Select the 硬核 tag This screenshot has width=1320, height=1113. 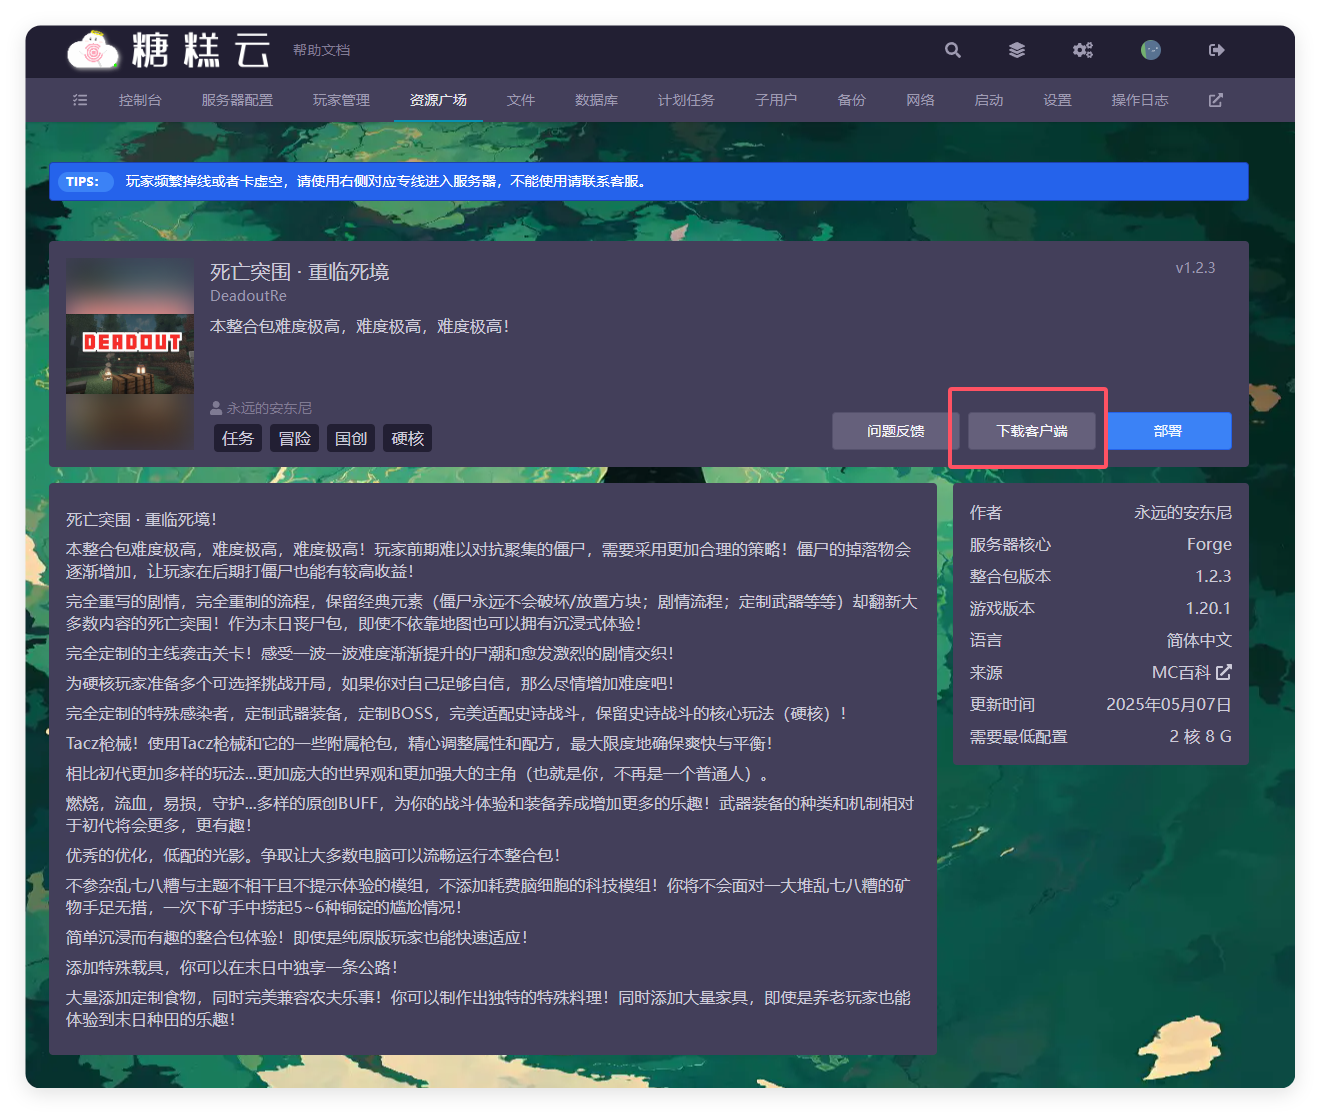(408, 438)
